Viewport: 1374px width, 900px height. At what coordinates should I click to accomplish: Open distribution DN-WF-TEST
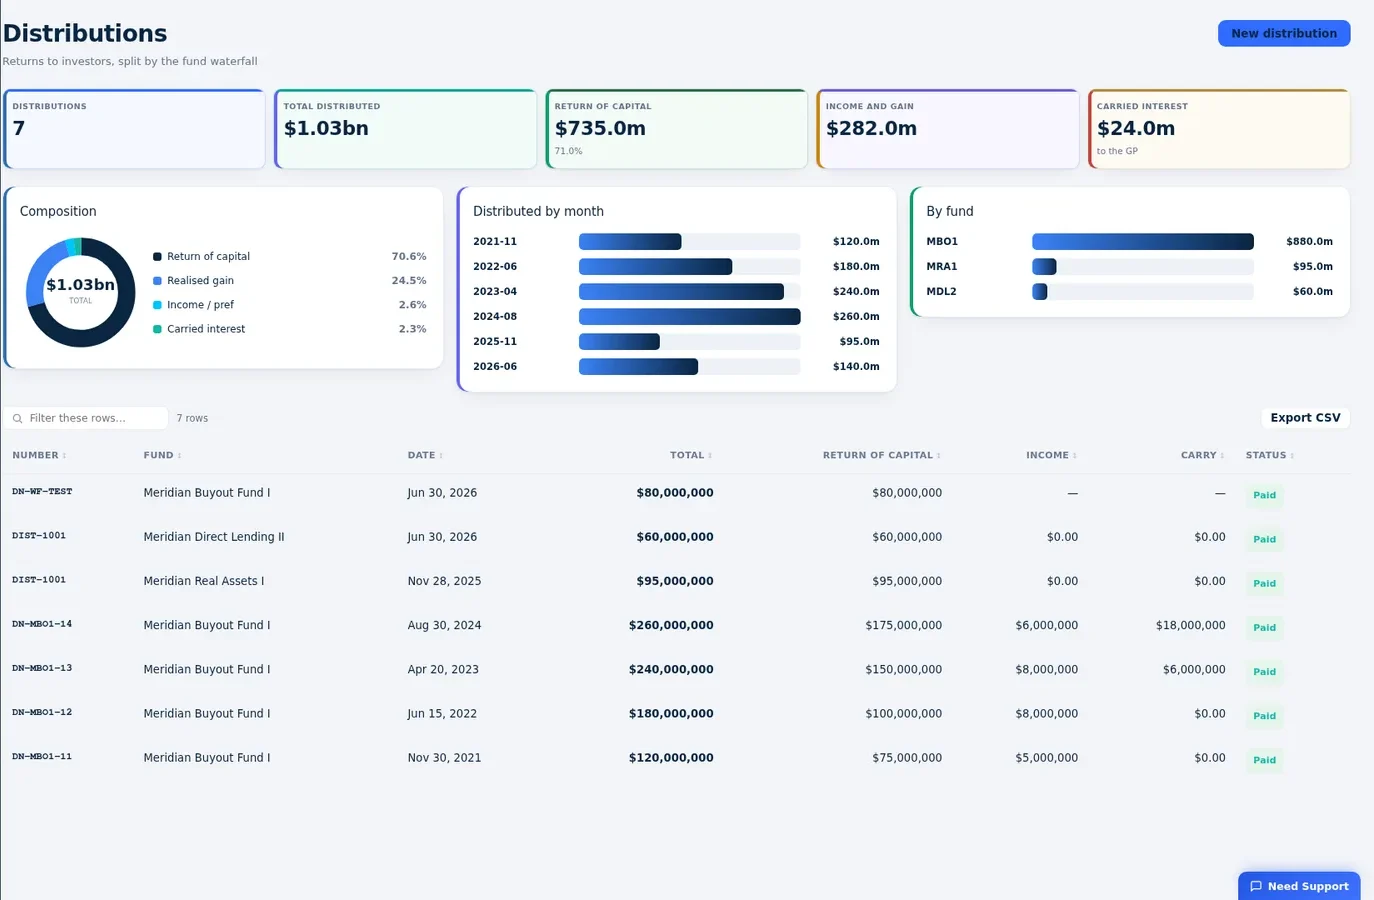coord(42,492)
